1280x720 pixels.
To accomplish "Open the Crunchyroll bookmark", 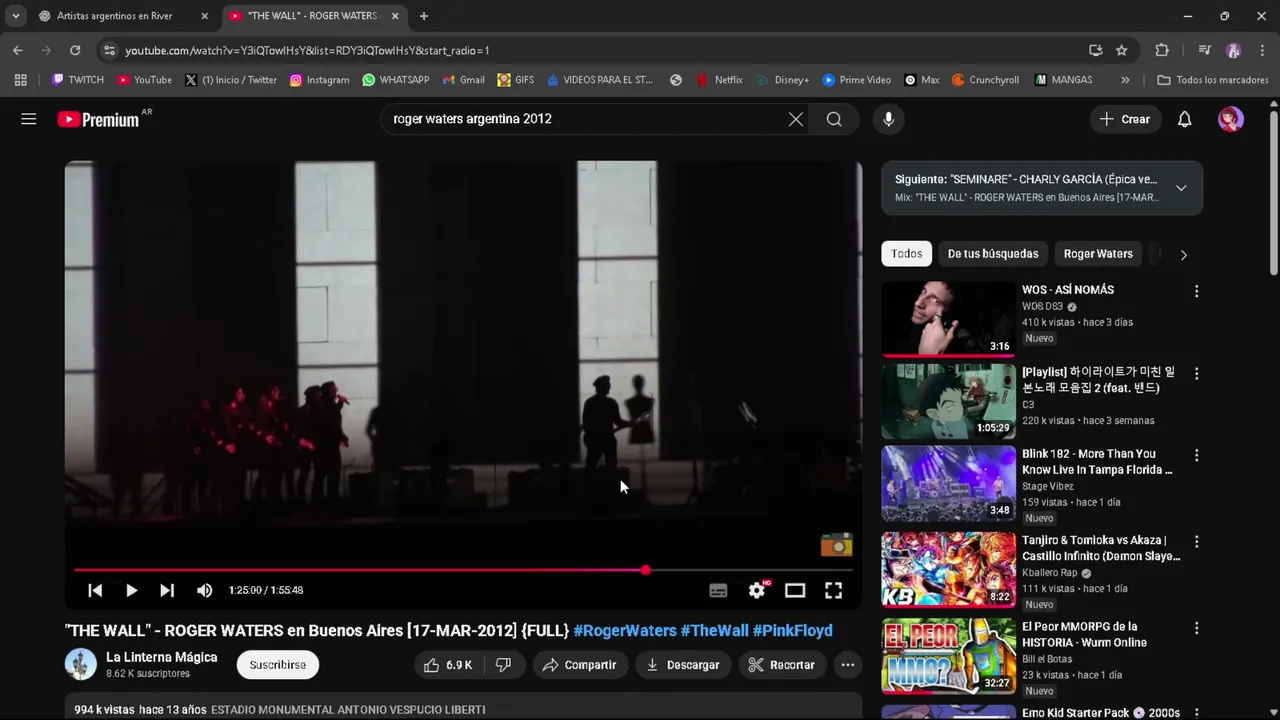I will coord(985,80).
